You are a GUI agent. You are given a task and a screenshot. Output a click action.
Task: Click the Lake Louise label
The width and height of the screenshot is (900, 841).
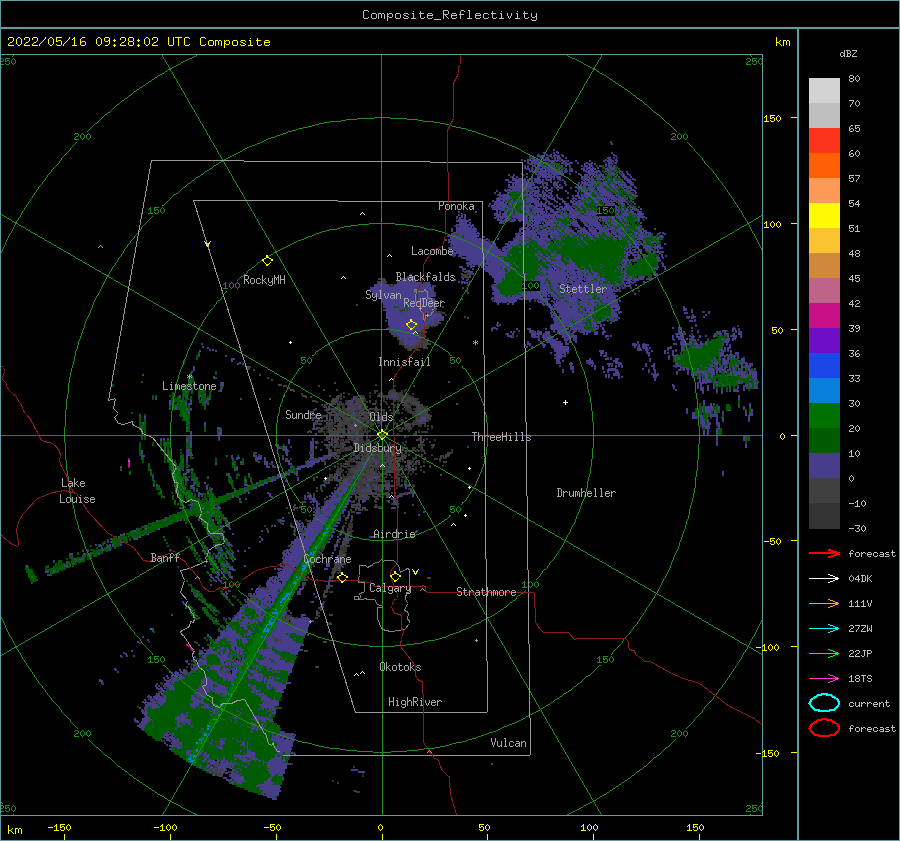(x=77, y=491)
